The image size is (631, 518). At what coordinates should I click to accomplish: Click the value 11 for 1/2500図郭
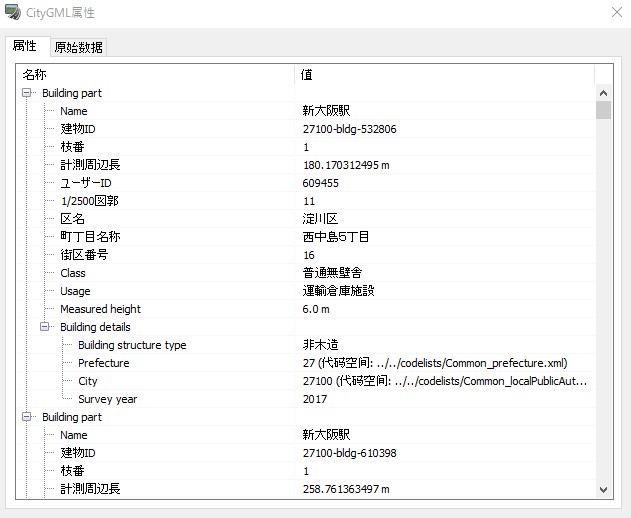pos(309,201)
